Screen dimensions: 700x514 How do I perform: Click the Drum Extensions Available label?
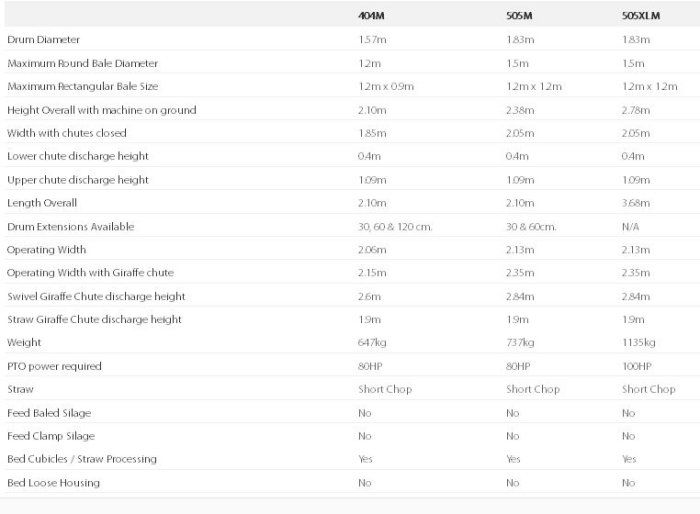[70, 226]
